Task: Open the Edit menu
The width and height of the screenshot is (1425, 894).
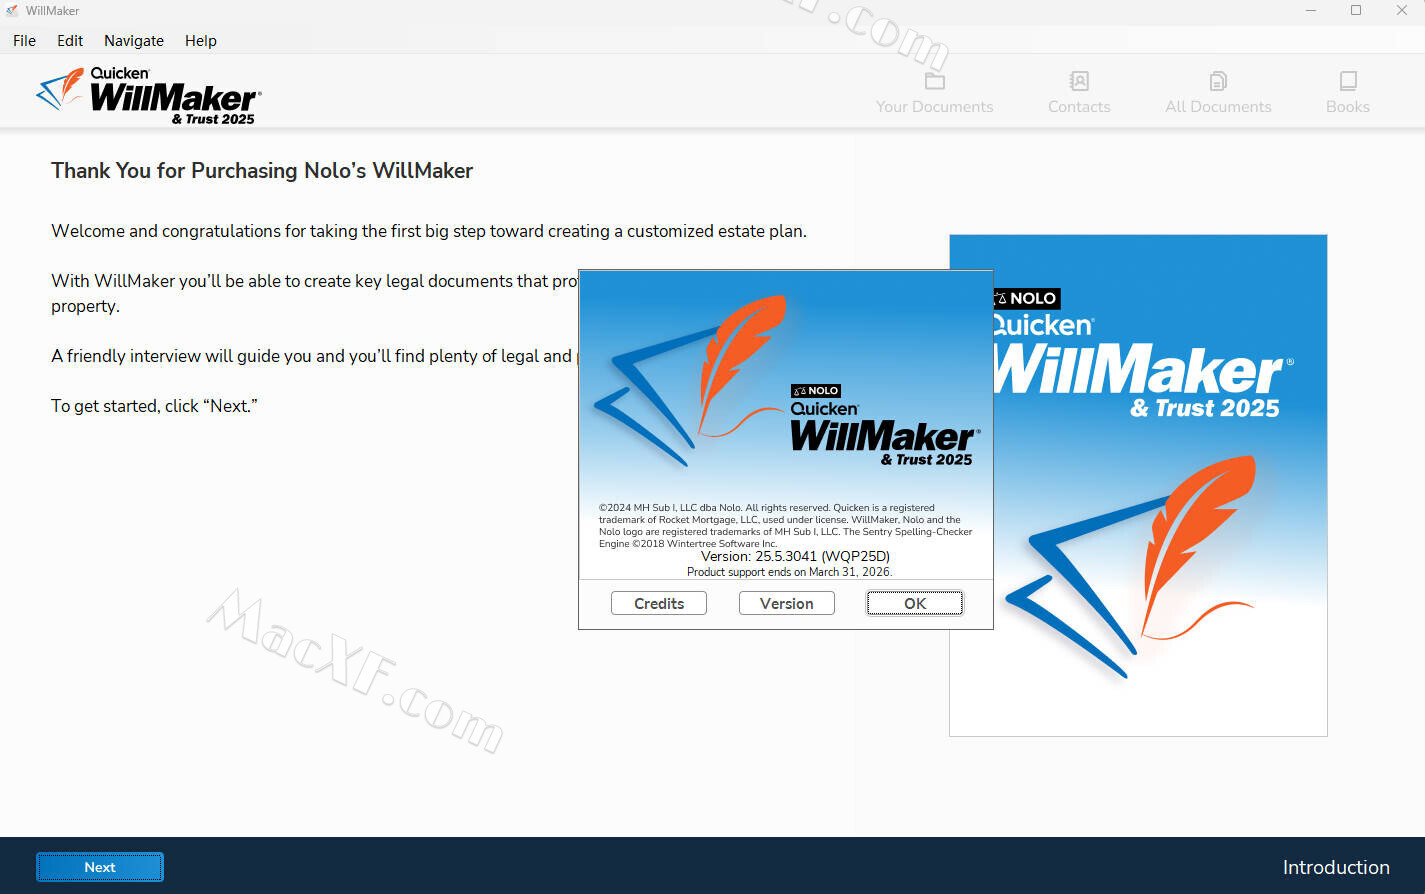Action: coord(70,41)
